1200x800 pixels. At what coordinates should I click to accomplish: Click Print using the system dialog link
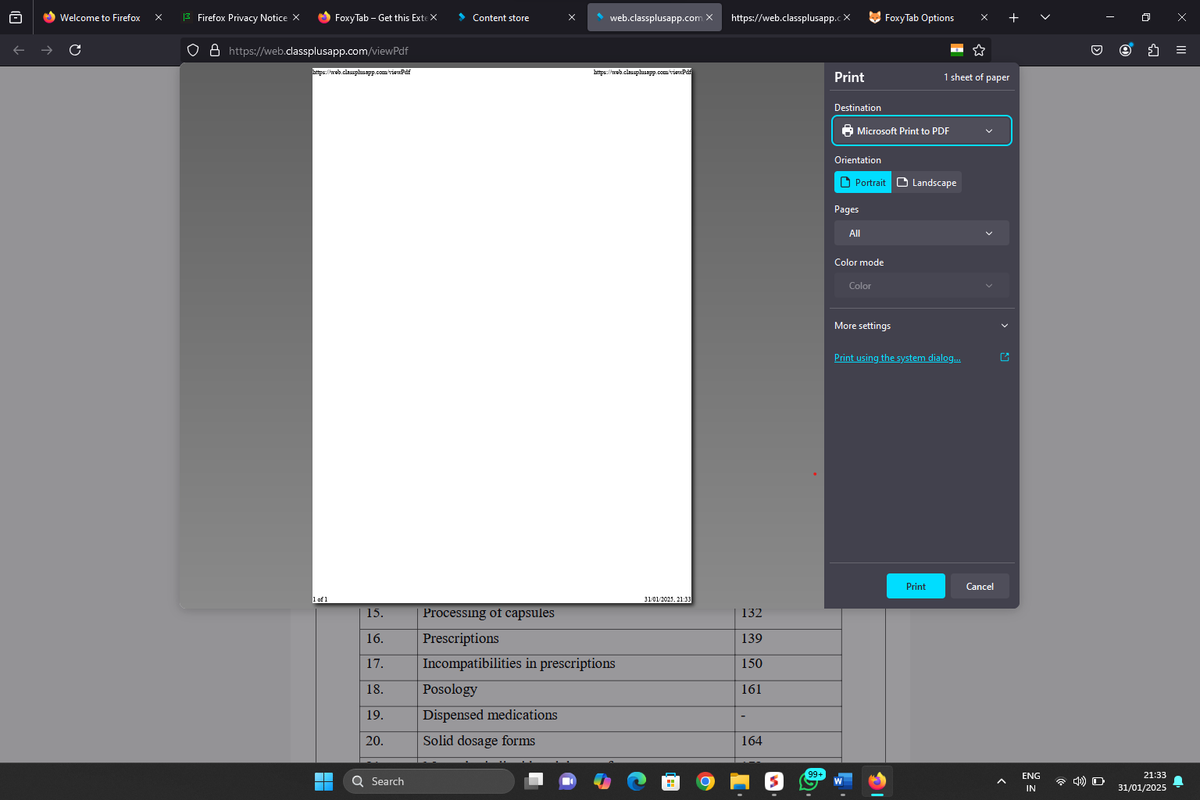click(x=898, y=358)
